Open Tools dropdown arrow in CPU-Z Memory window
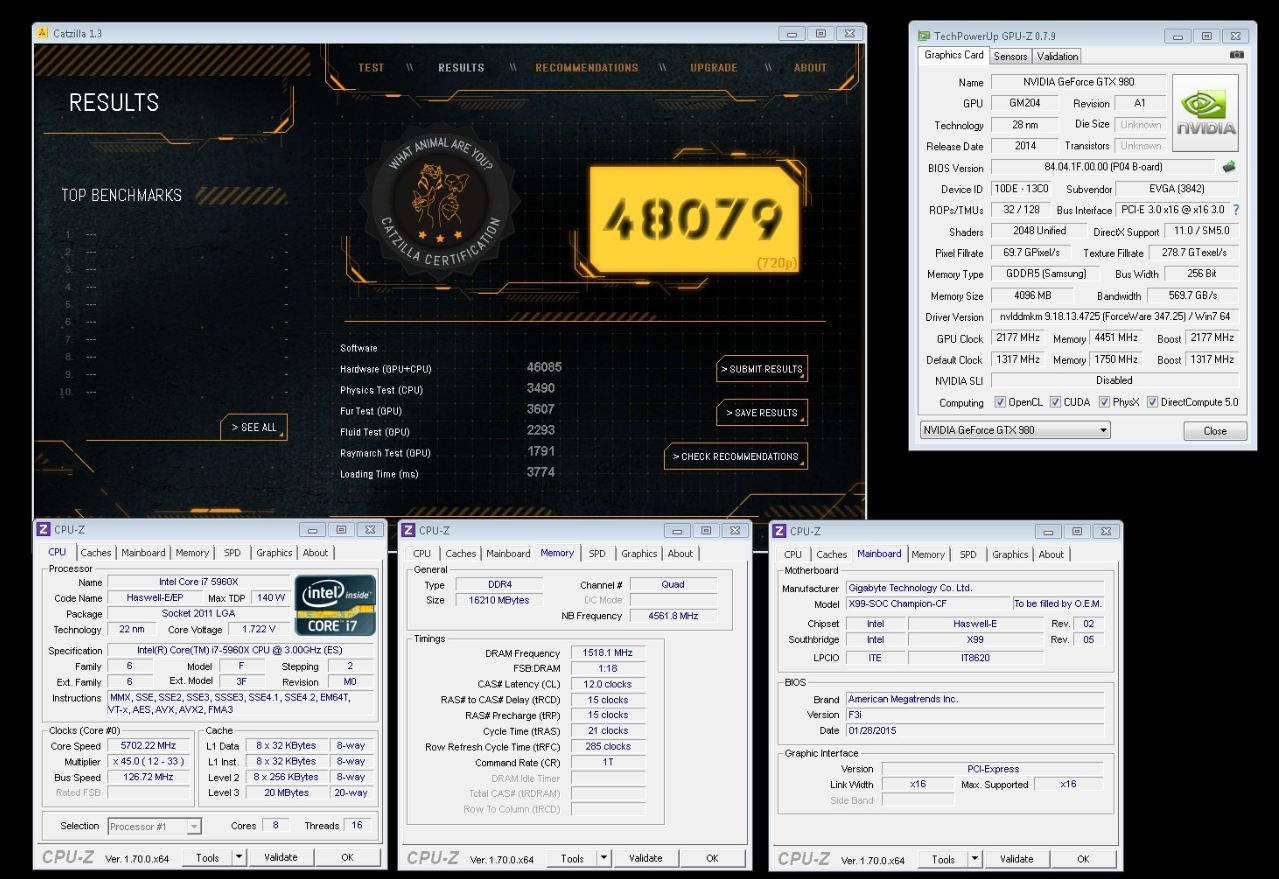This screenshot has width=1279, height=879. (604, 858)
